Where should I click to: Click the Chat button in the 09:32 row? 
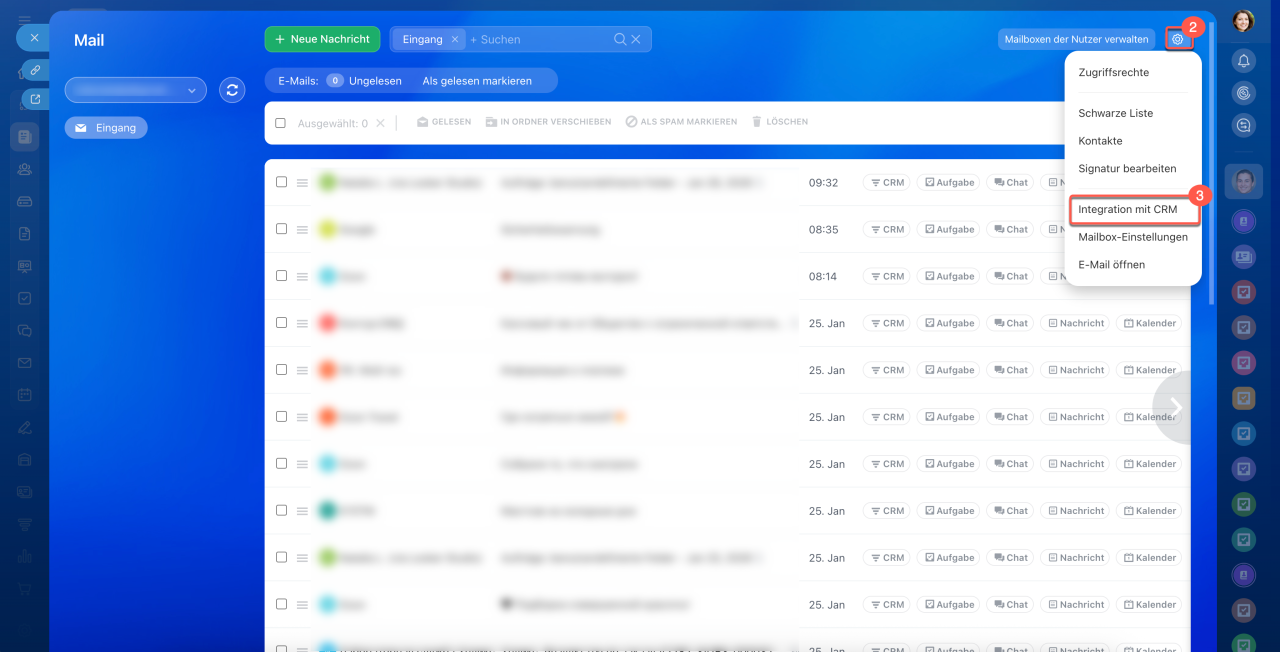click(1010, 183)
